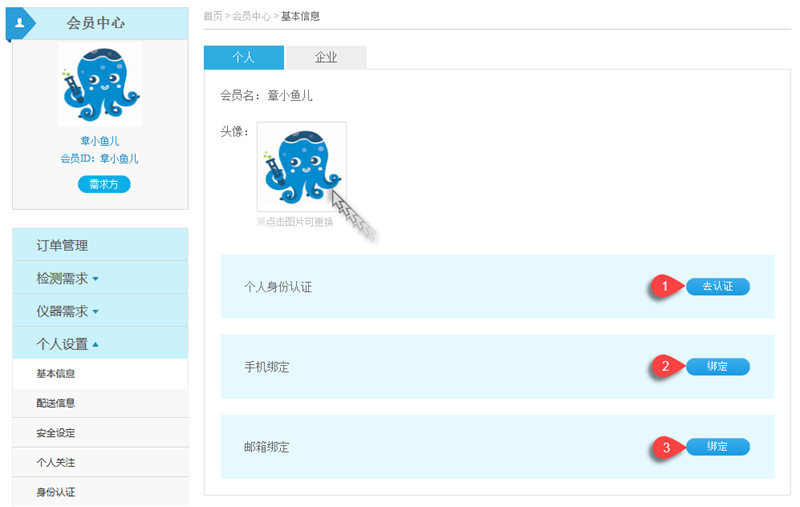Expand the 检测需求 dropdown arrow
Image resolution: width=800 pixels, height=507 pixels.
(96, 279)
